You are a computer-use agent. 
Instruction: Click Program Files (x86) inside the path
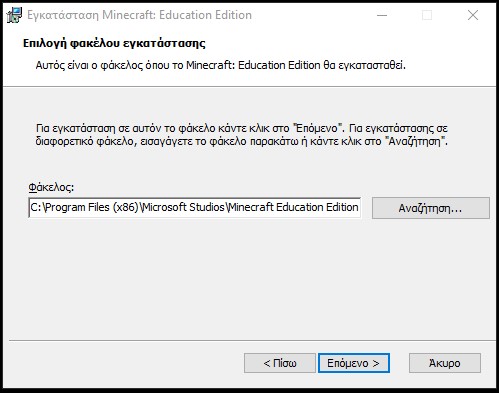92,207
